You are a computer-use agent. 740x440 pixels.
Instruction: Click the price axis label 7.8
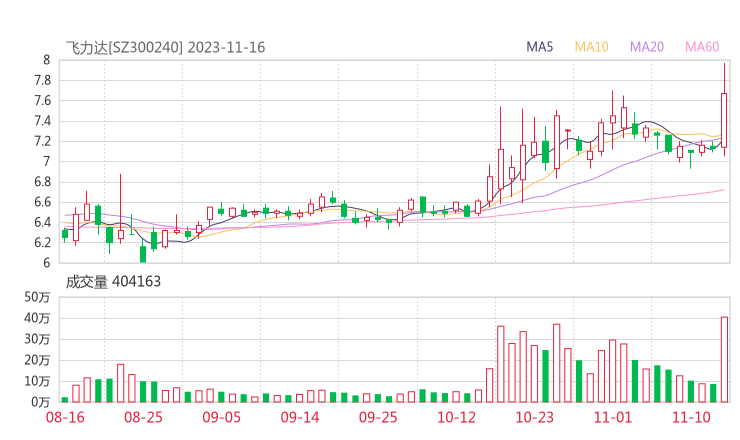pyautogui.click(x=42, y=80)
